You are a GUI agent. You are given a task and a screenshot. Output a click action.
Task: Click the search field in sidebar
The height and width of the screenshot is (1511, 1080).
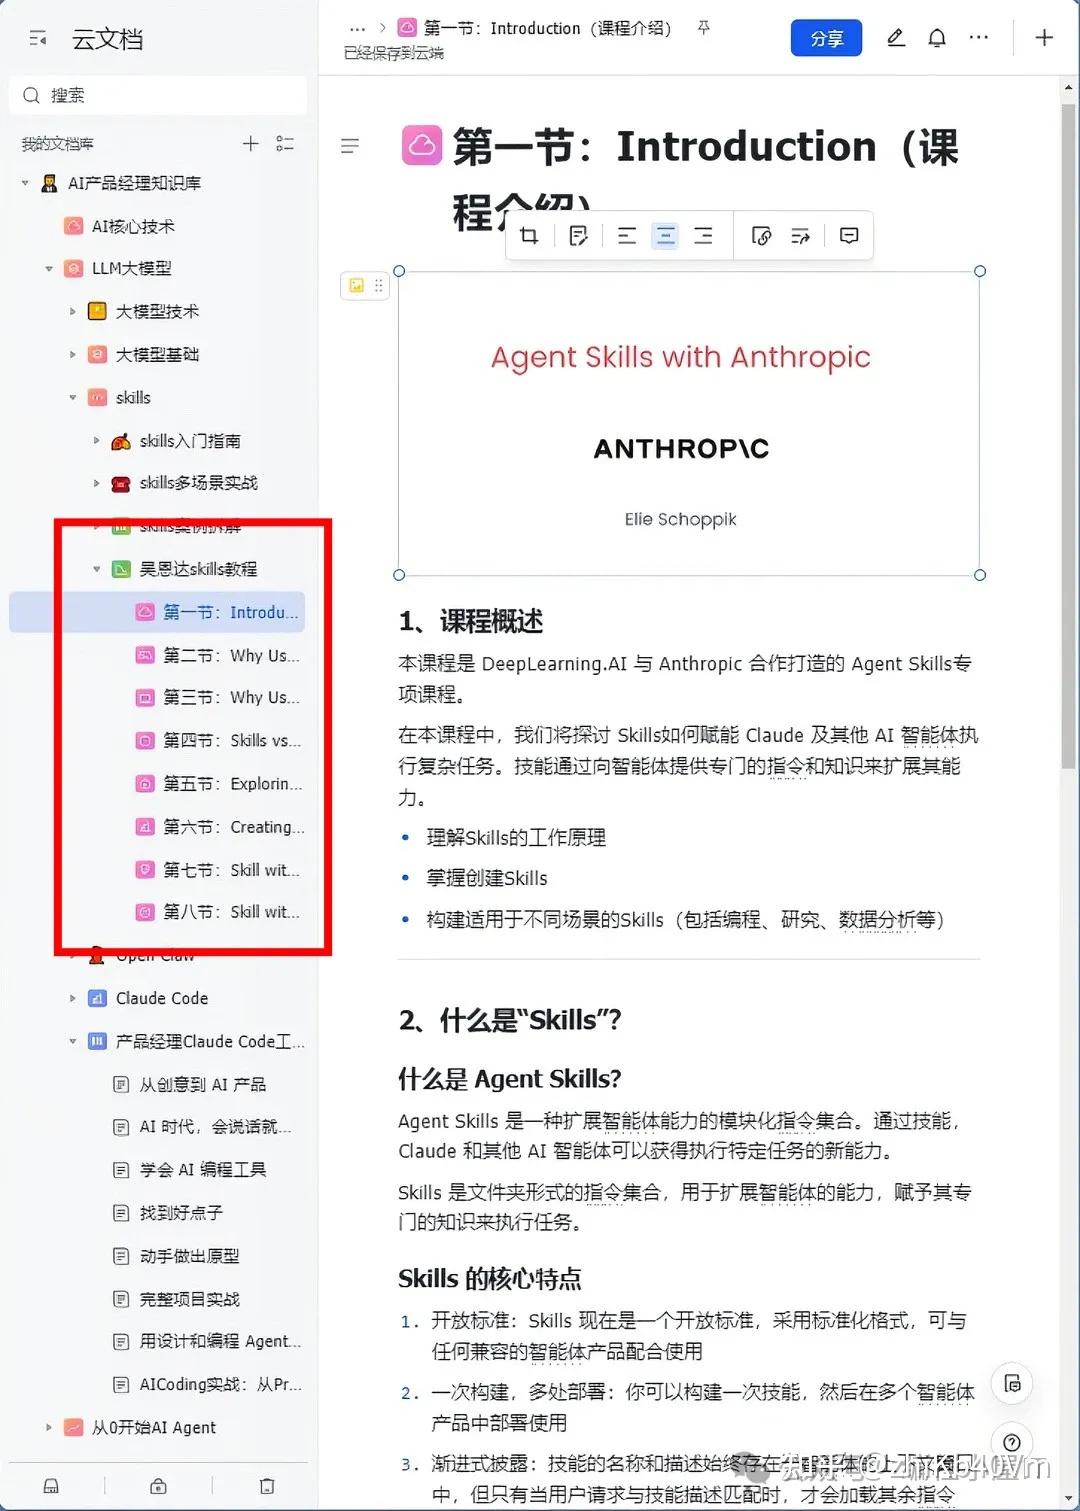[158, 95]
